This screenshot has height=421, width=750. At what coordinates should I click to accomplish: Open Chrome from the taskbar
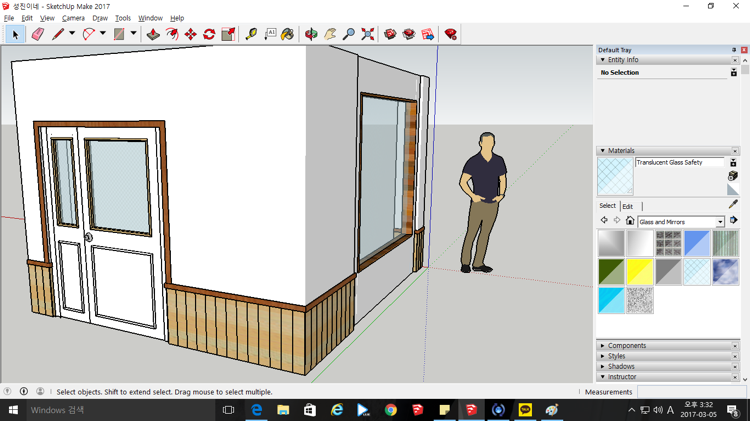[391, 410]
